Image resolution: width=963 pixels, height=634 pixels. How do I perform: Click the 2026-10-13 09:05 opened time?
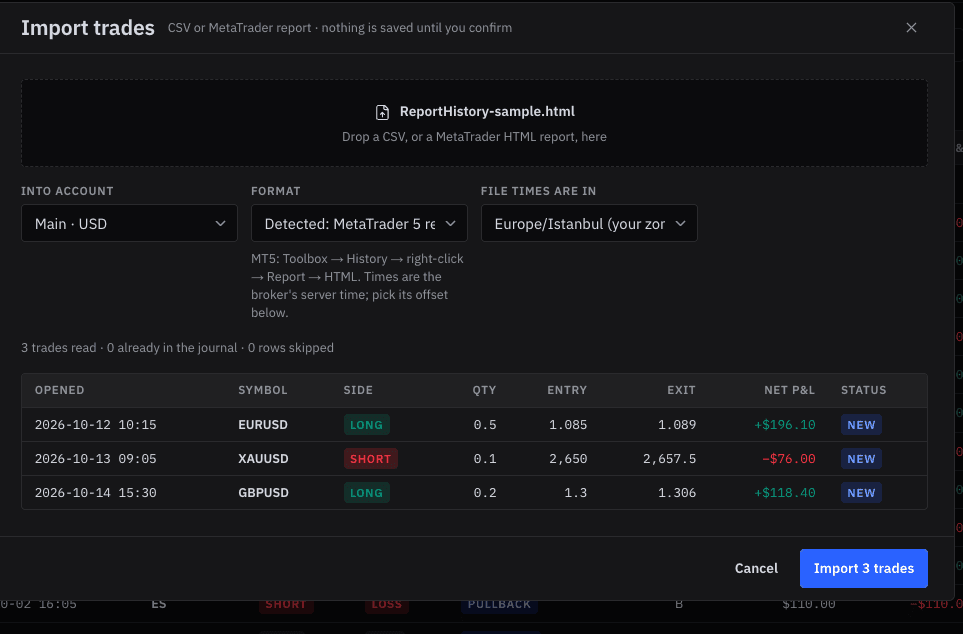click(x=96, y=459)
